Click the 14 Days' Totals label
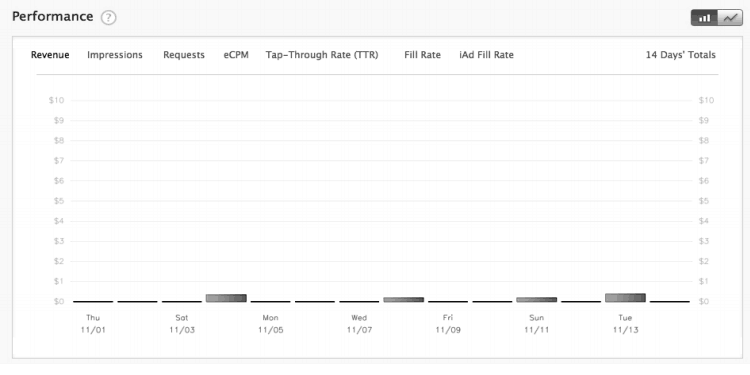Screen dimensions: 750x375 point(681,55)
